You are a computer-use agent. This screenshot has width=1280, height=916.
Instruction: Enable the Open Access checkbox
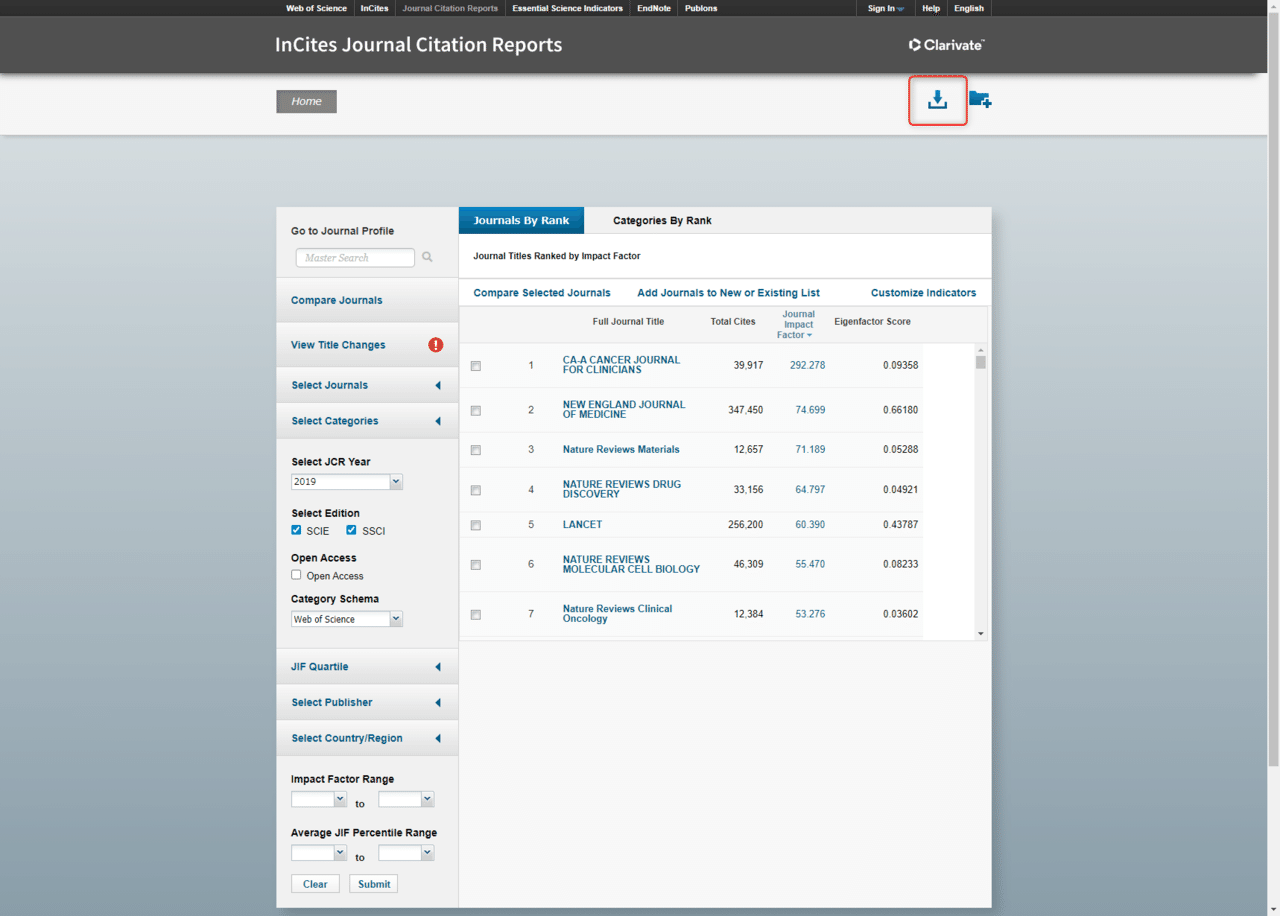(296, 575)
